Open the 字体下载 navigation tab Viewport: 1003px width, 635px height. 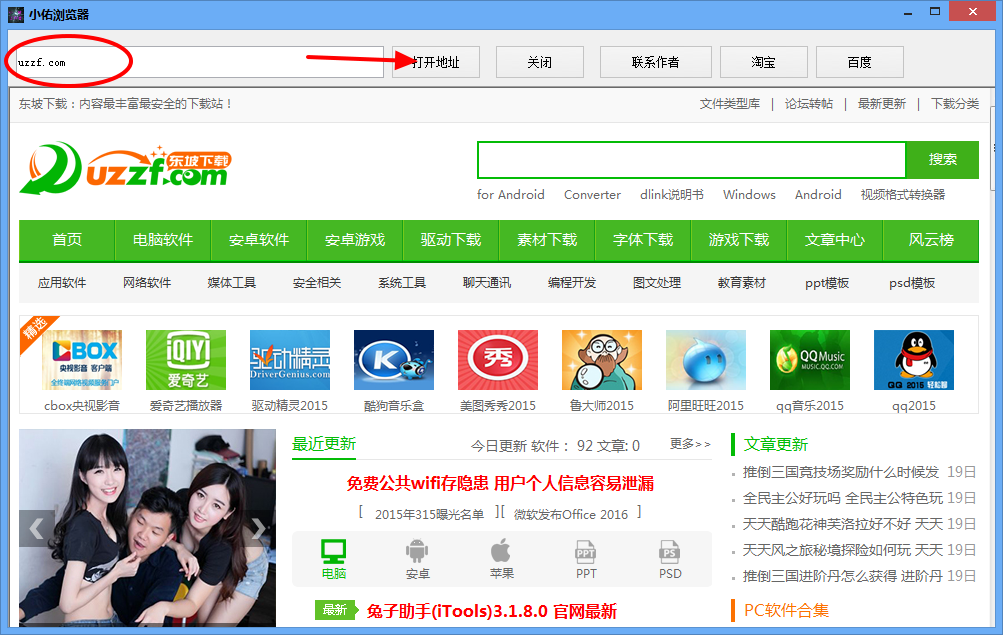(643, 240)
